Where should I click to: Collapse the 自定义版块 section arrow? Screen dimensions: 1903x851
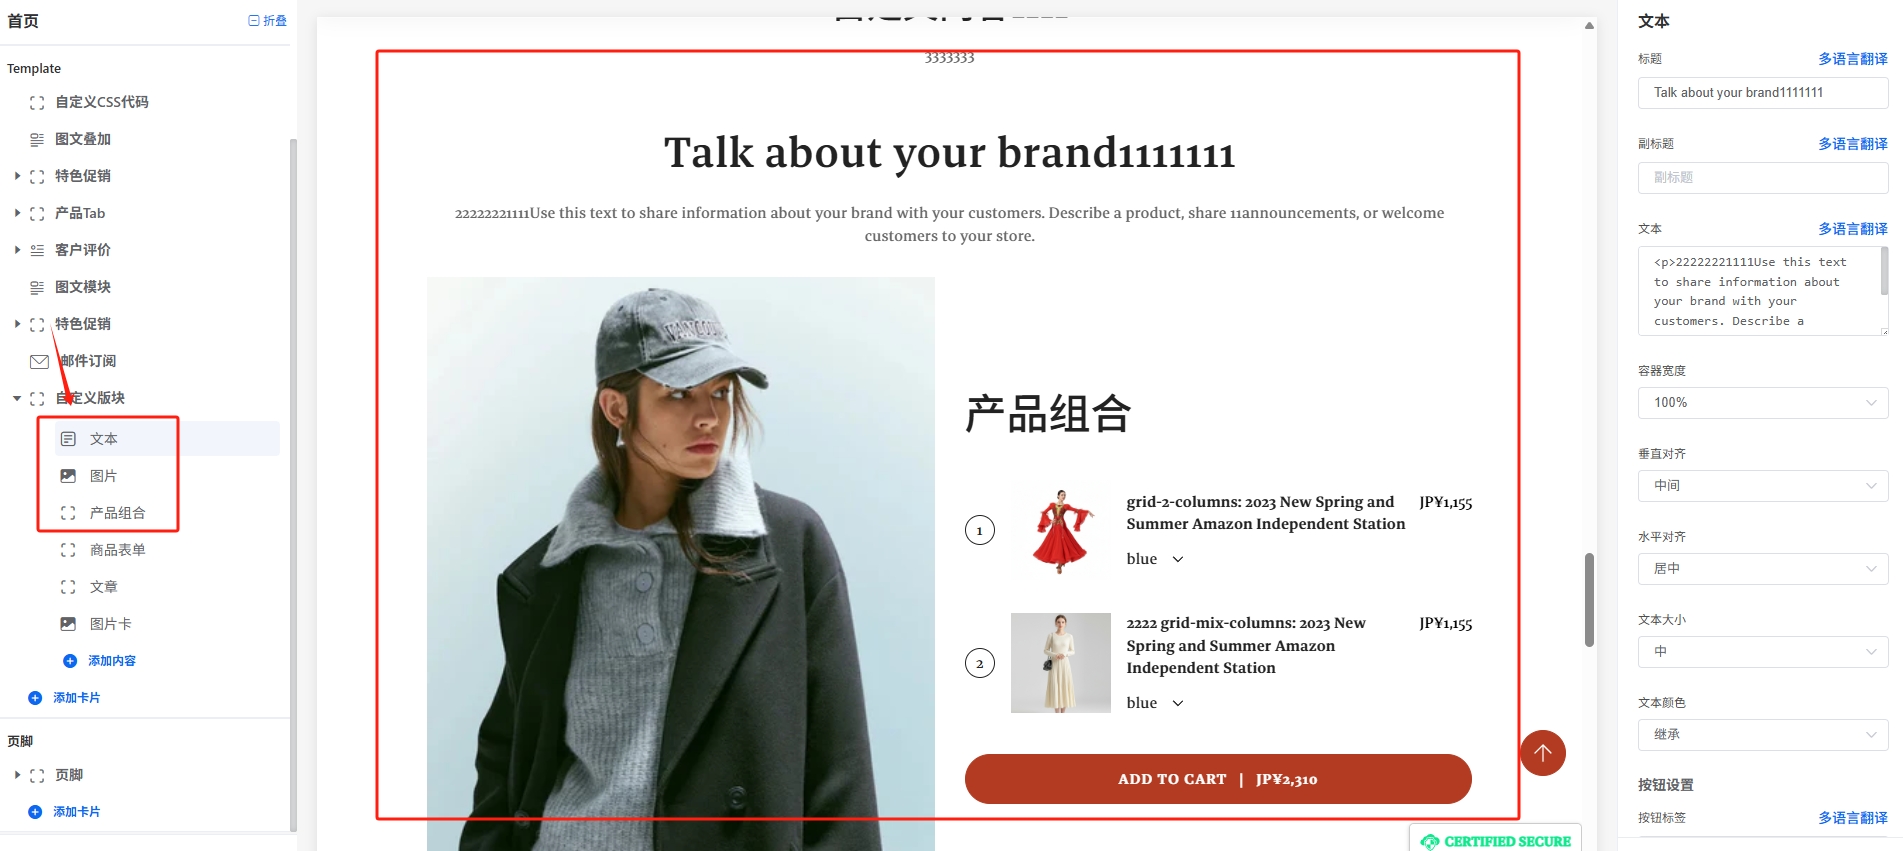pyautogui.click(x=17, y=398)
